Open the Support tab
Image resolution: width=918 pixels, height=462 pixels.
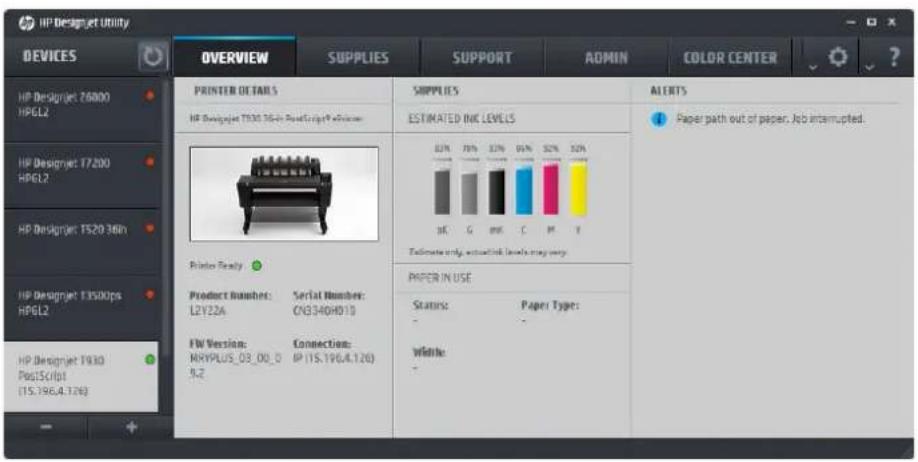(482, 58)
